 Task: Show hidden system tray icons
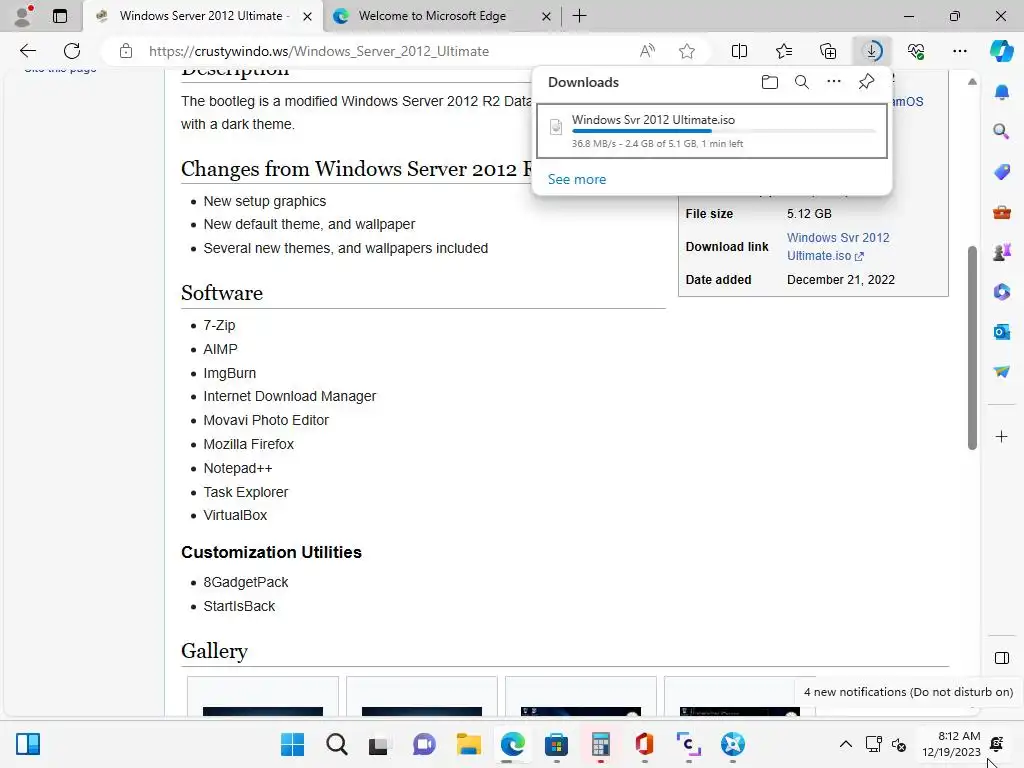(845, 744)
